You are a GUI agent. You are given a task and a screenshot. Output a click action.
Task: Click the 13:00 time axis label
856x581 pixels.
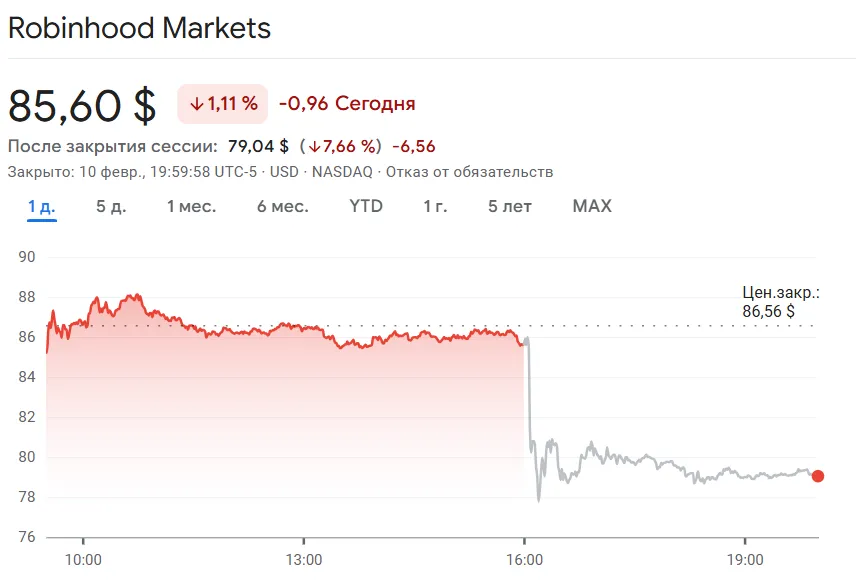tap(304, 558)
